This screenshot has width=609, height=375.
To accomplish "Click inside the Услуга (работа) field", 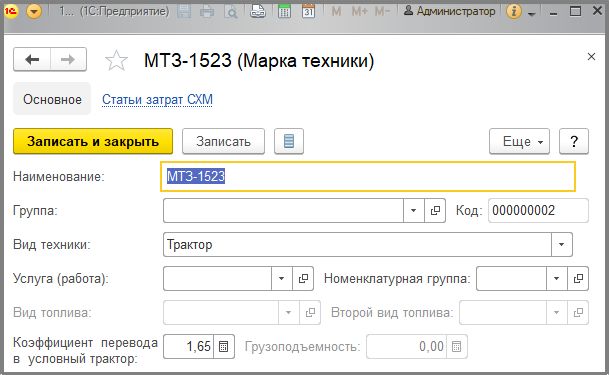I will click(217, 278).
